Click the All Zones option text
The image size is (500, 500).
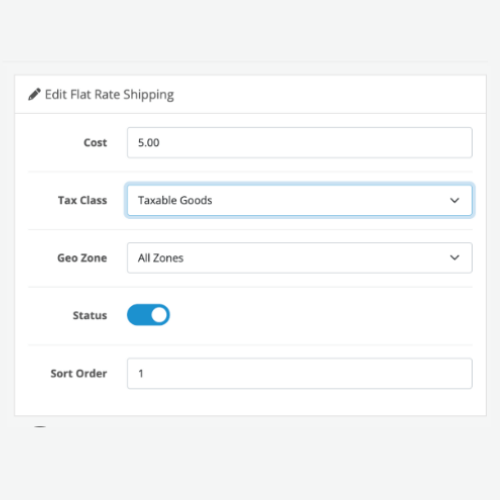click(161, 258)
